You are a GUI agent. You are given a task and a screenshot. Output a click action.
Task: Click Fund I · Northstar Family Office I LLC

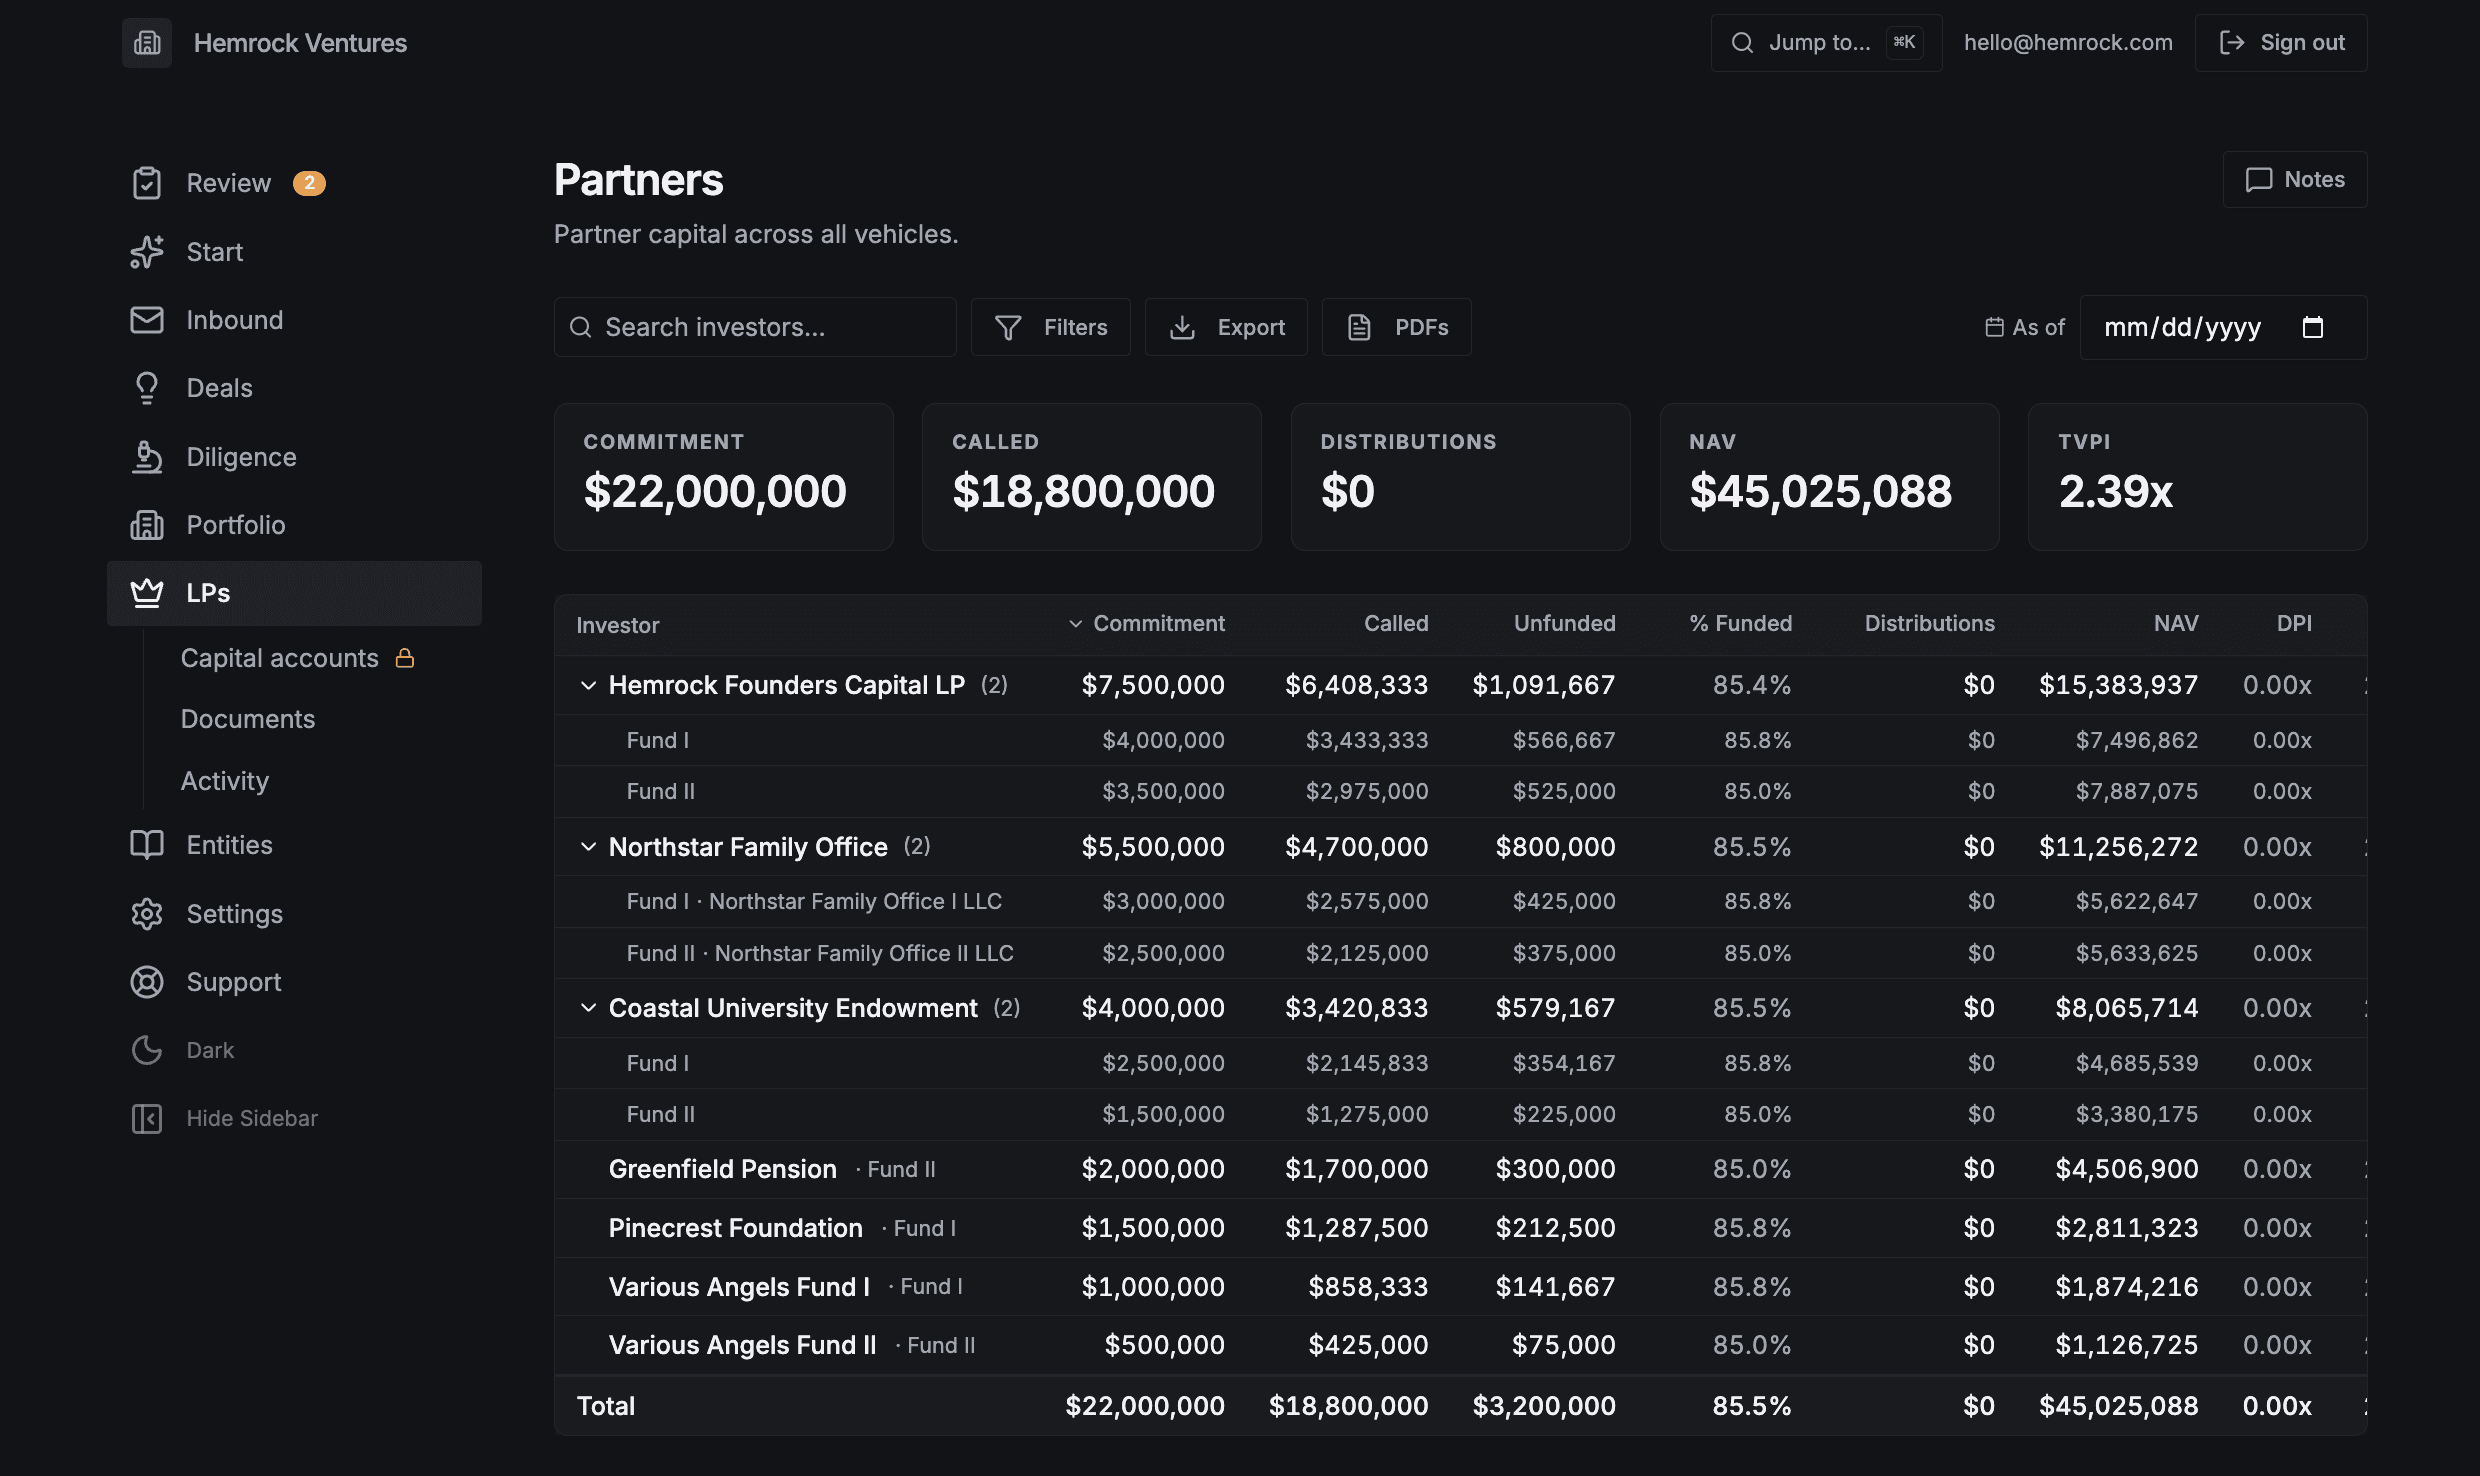pos(814,902)
